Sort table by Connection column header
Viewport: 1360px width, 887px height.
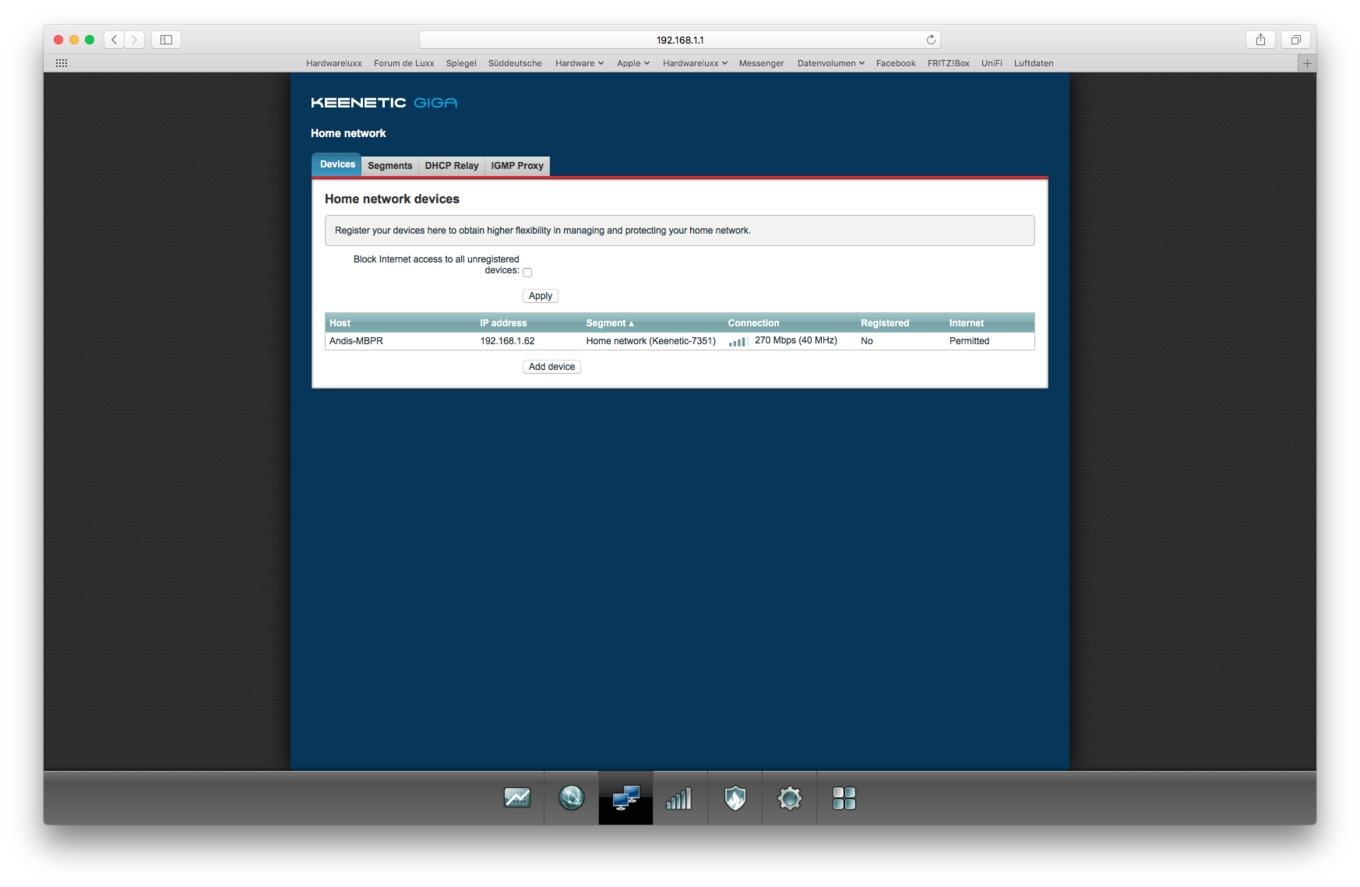point(753,323)
